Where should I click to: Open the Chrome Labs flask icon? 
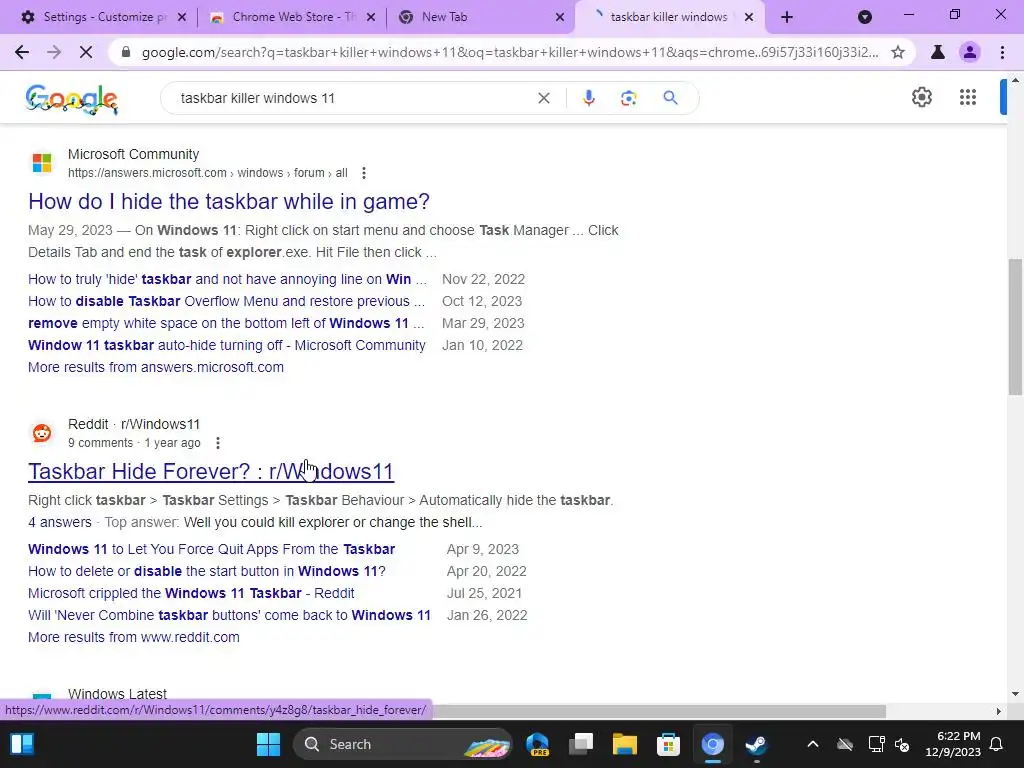click(938, 52)
